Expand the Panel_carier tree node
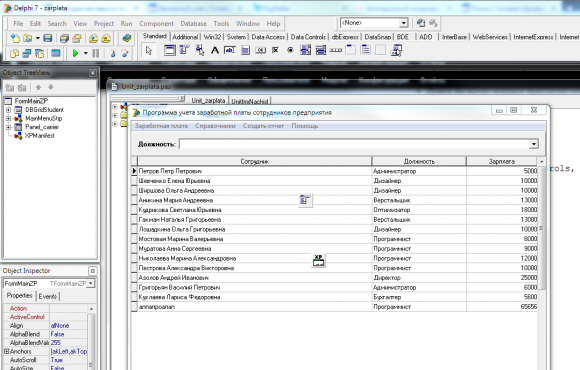The width and height of the screenshot is (580, 370). pos(8,127)
